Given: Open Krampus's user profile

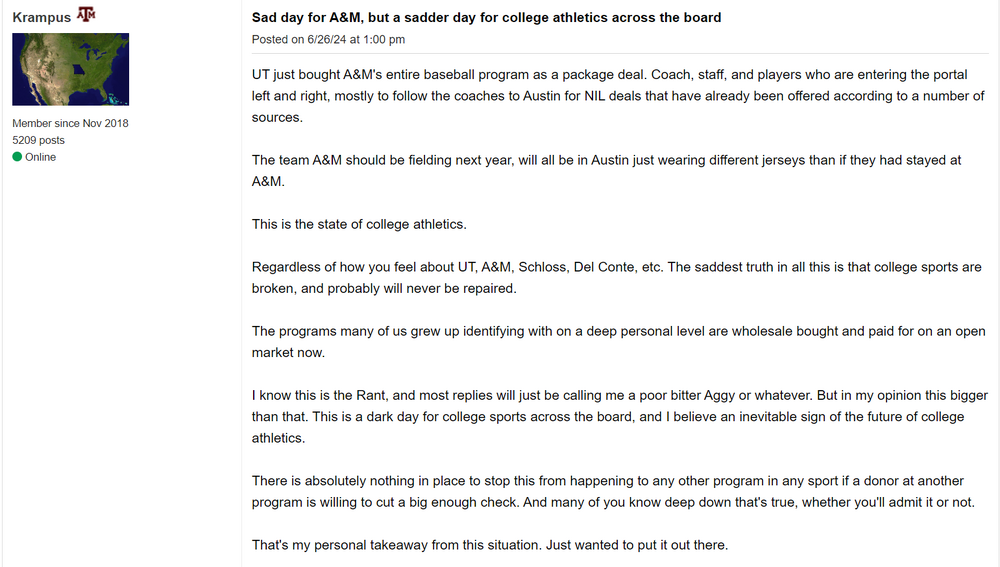Looking at the screenshot, I should [x=41, y=18].
